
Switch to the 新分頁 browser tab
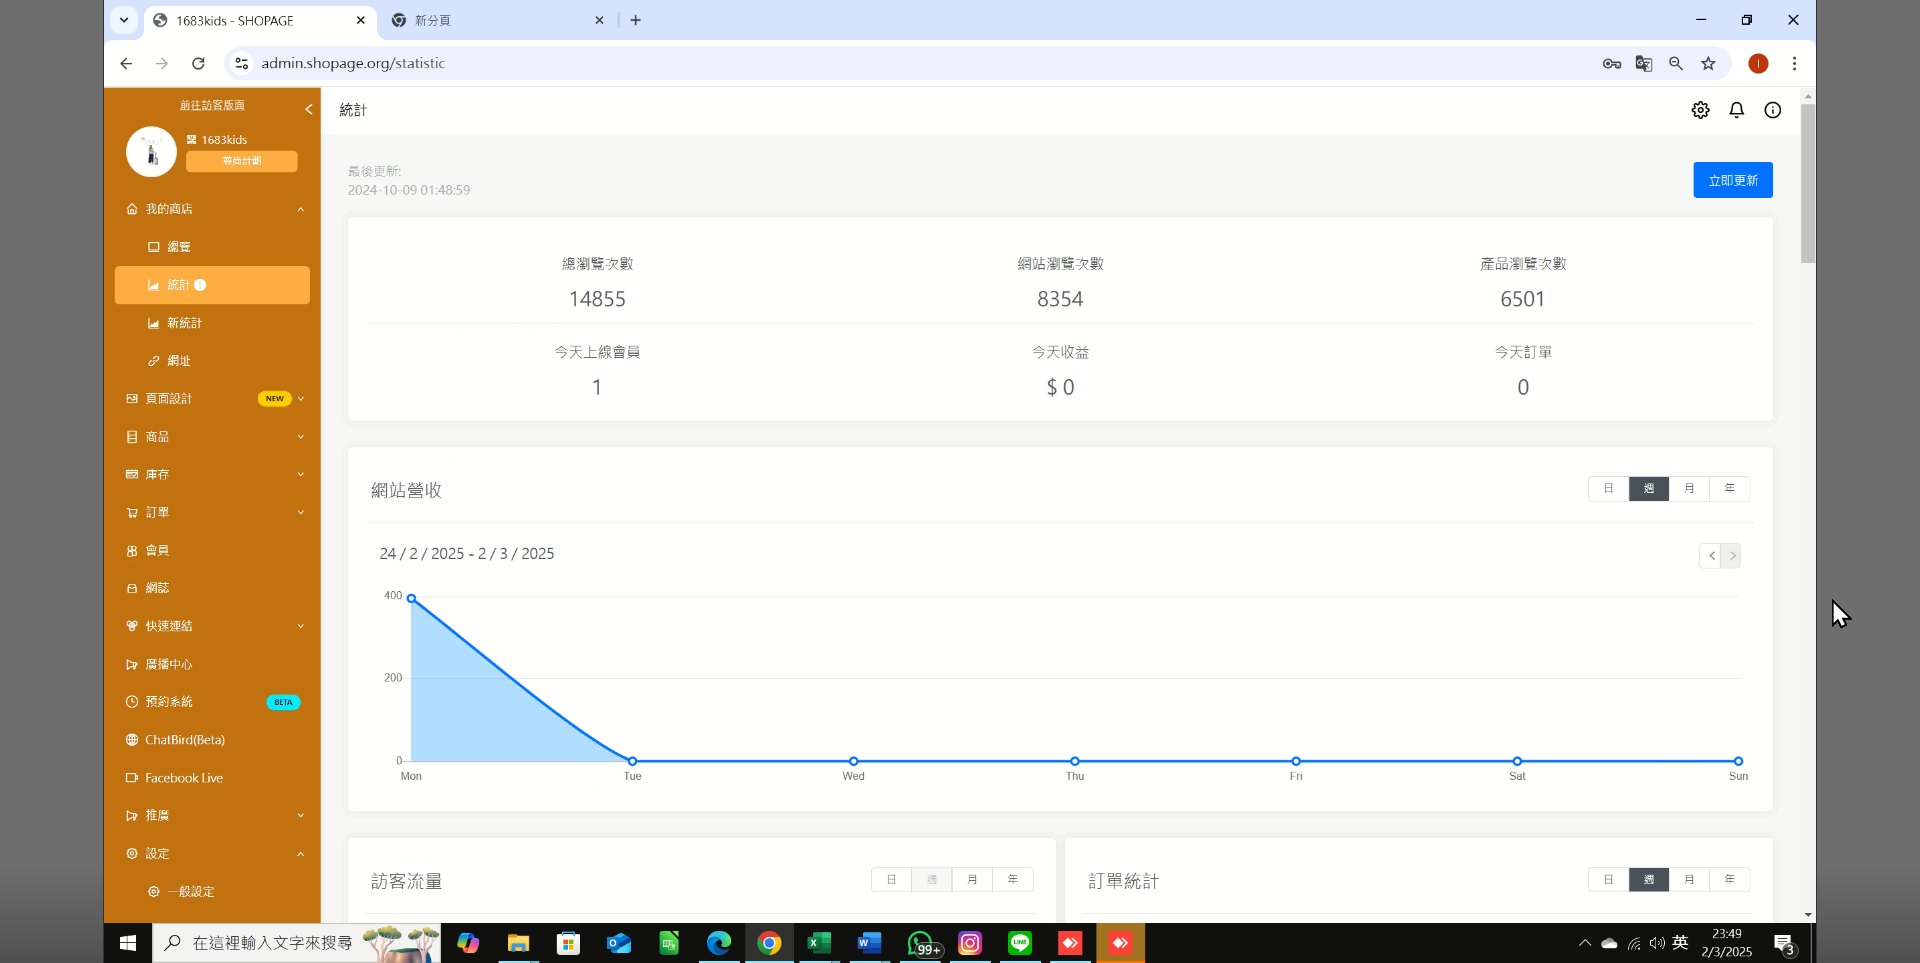[x=497, y=20]
